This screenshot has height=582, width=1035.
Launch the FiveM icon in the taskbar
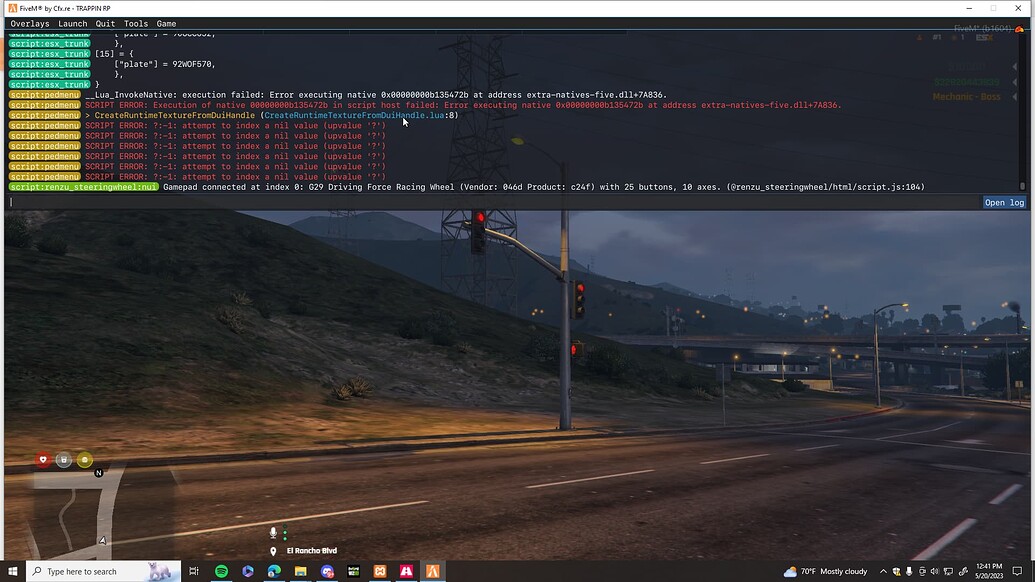pyautogui.click(x=433, y=571)
